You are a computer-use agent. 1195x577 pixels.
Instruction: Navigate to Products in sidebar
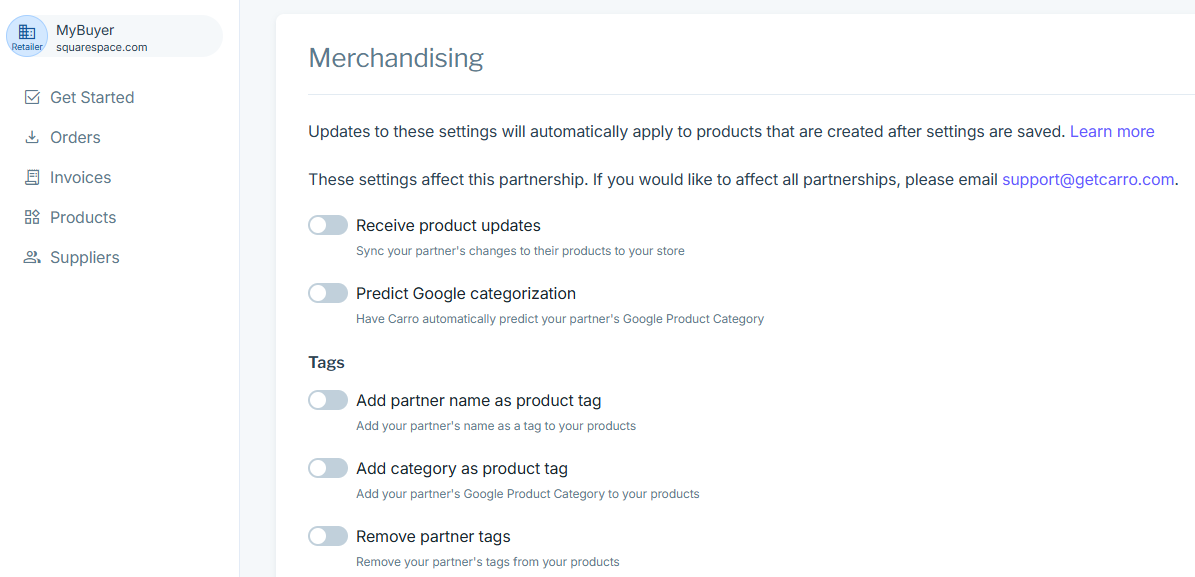point(83,217)
